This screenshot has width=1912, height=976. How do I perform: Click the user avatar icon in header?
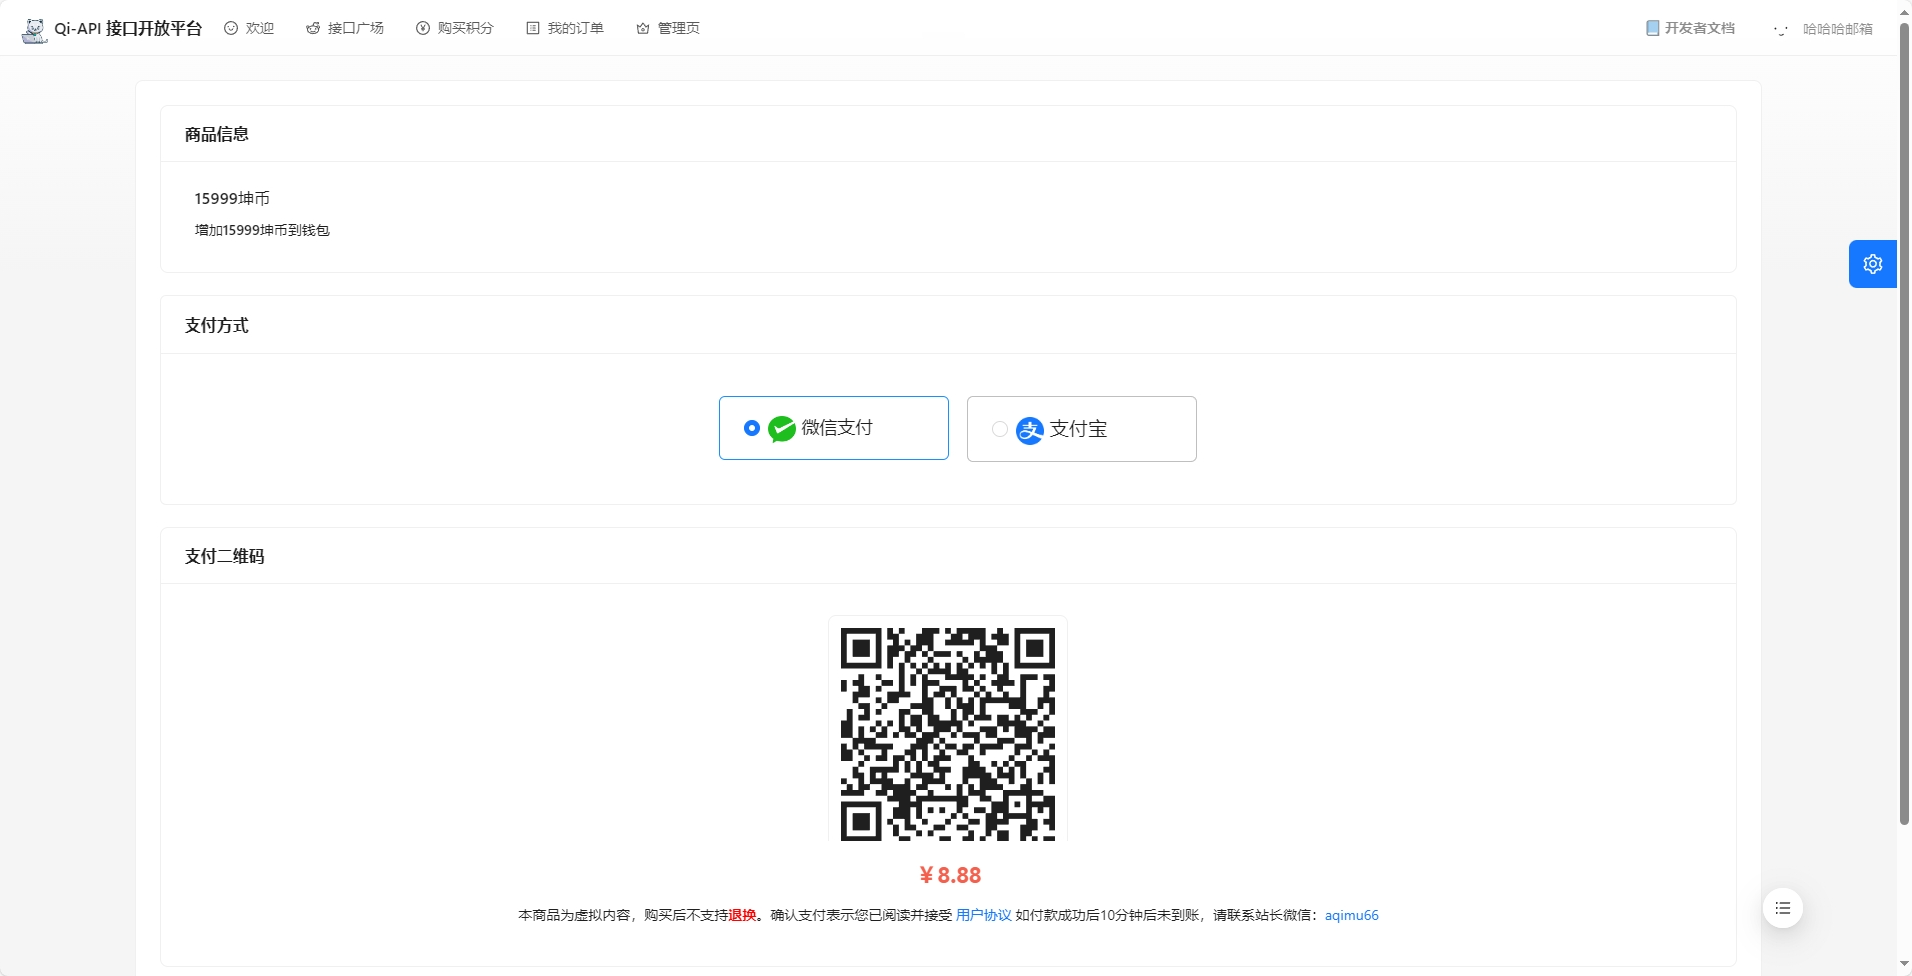coord(1781,29)
